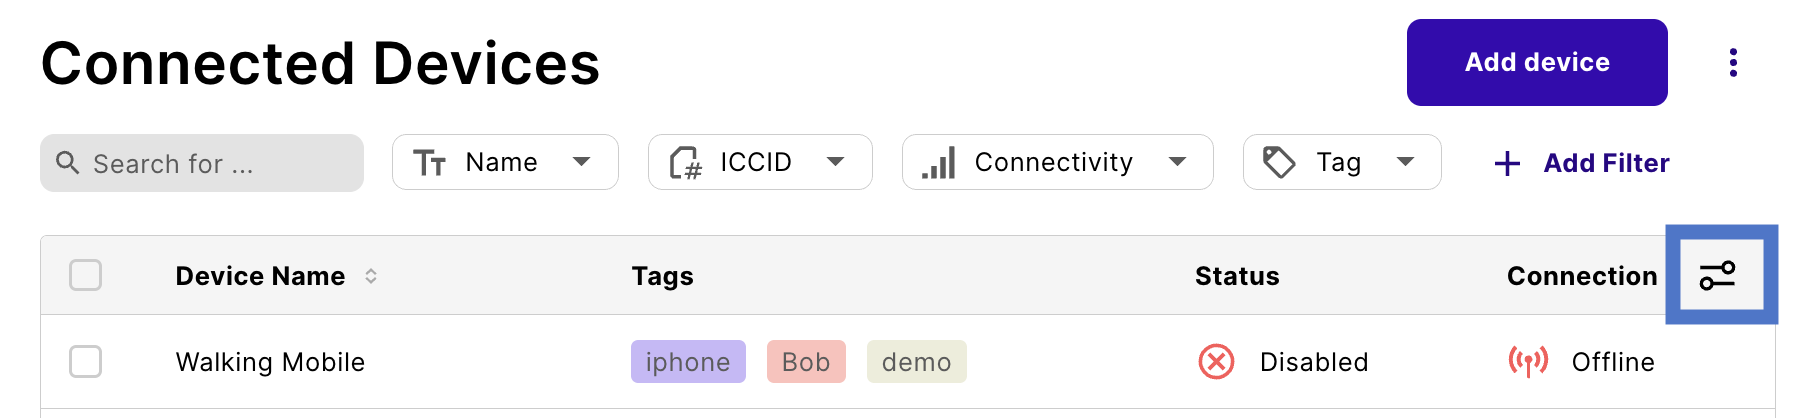1810x418 pixels.
Task: Open the column settings sliders icon
Action: (x=1718, y=275)
